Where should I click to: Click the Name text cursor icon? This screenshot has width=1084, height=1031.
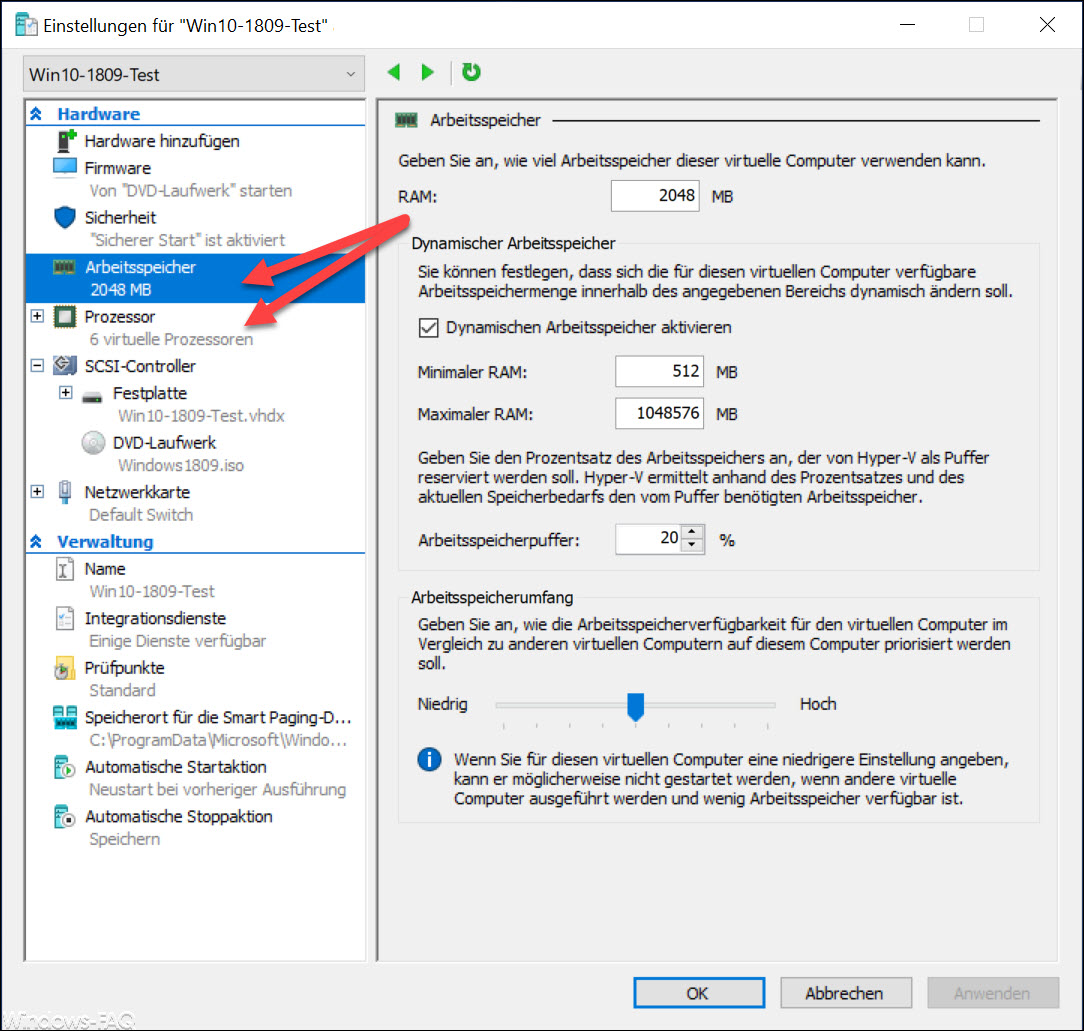tap(64, 569)
